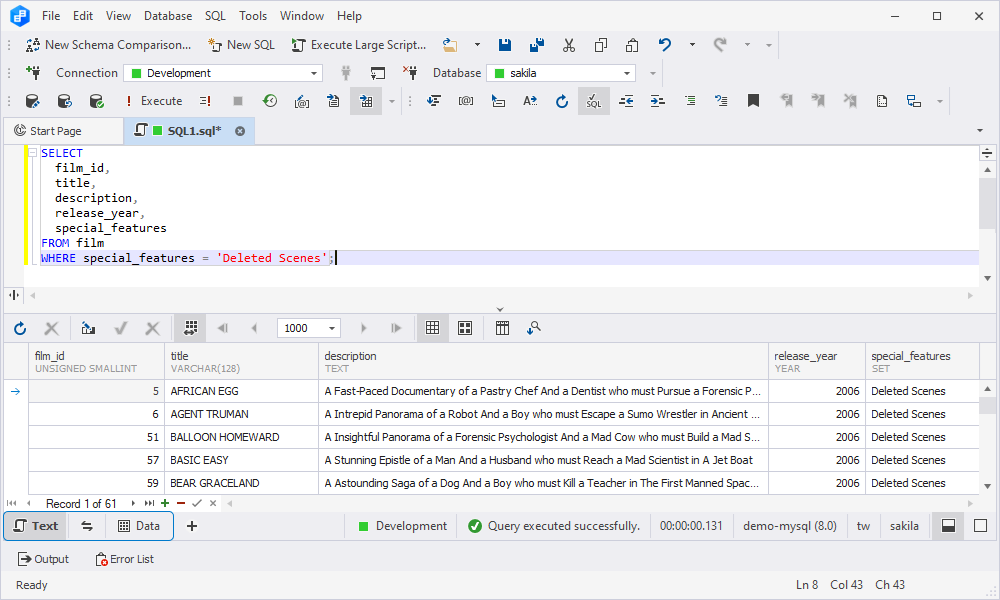Toggle the auto-fit columns width icon

pos(190,328)
